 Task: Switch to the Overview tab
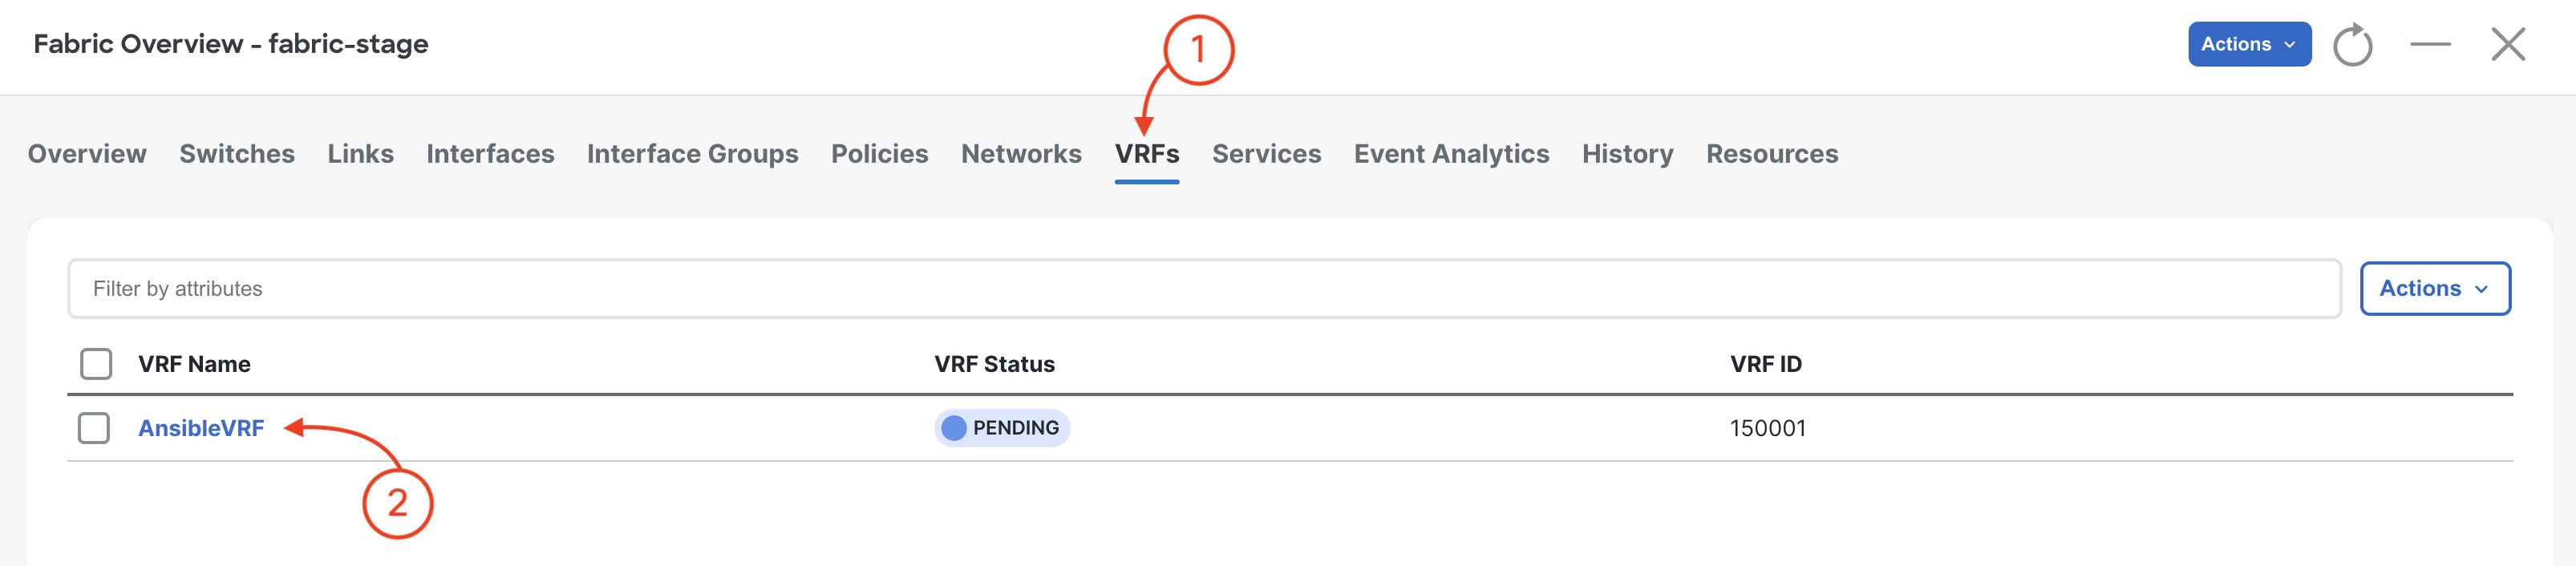pos(87,154)
